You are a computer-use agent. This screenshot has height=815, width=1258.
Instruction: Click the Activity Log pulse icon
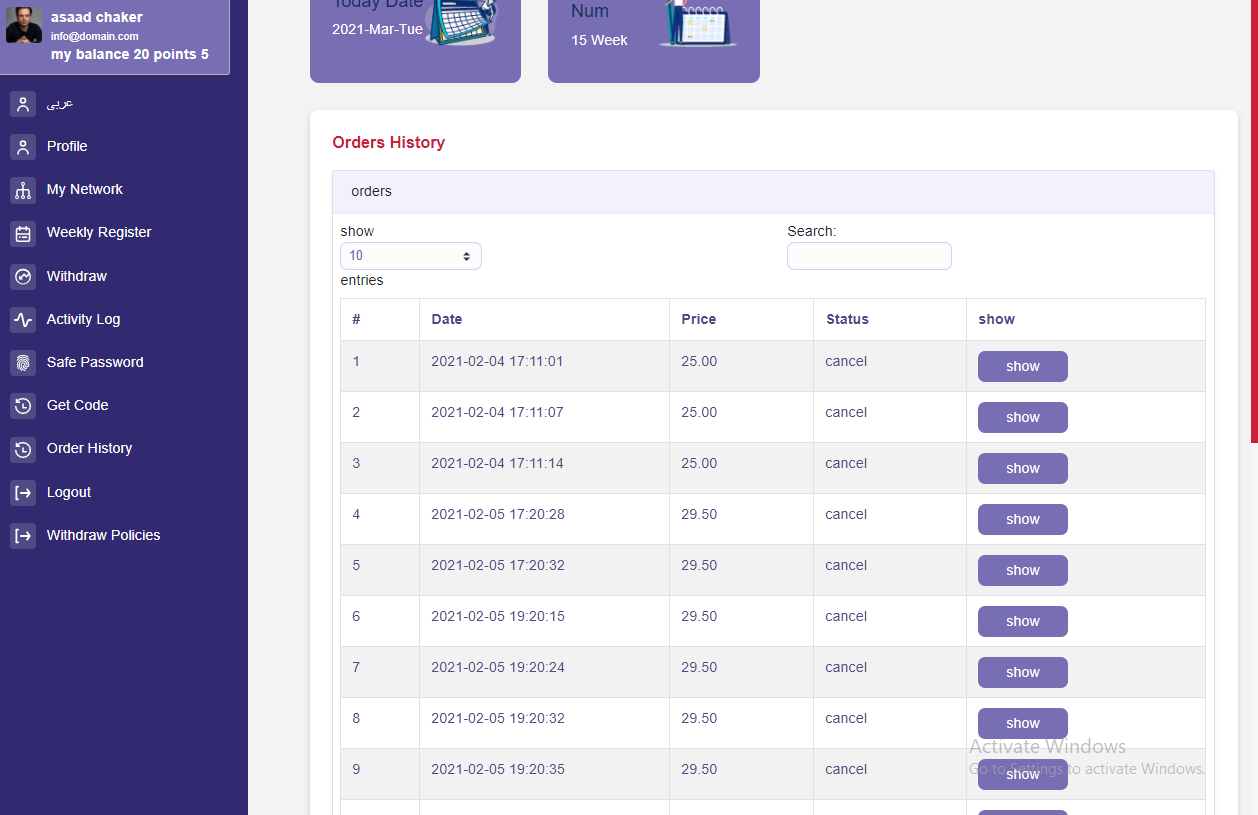coord(23,320)
